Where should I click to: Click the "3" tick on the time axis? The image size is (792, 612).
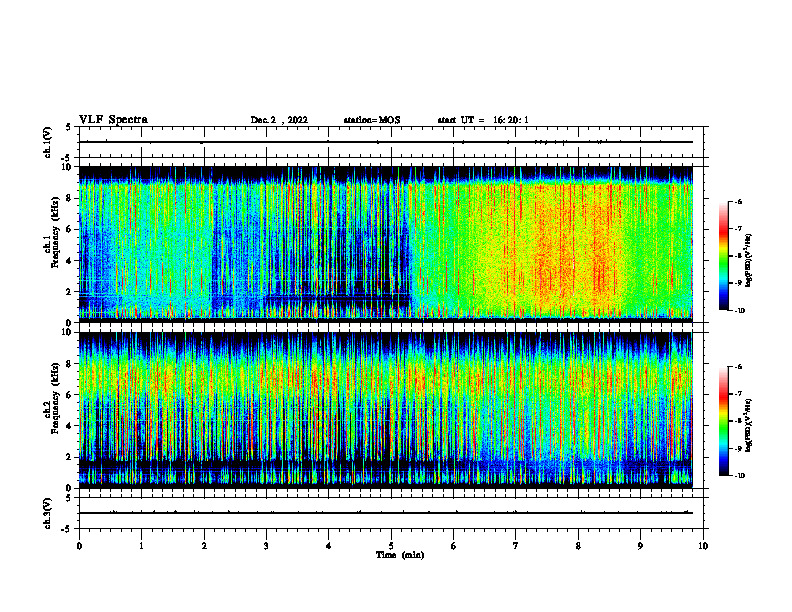click(266, 546)
